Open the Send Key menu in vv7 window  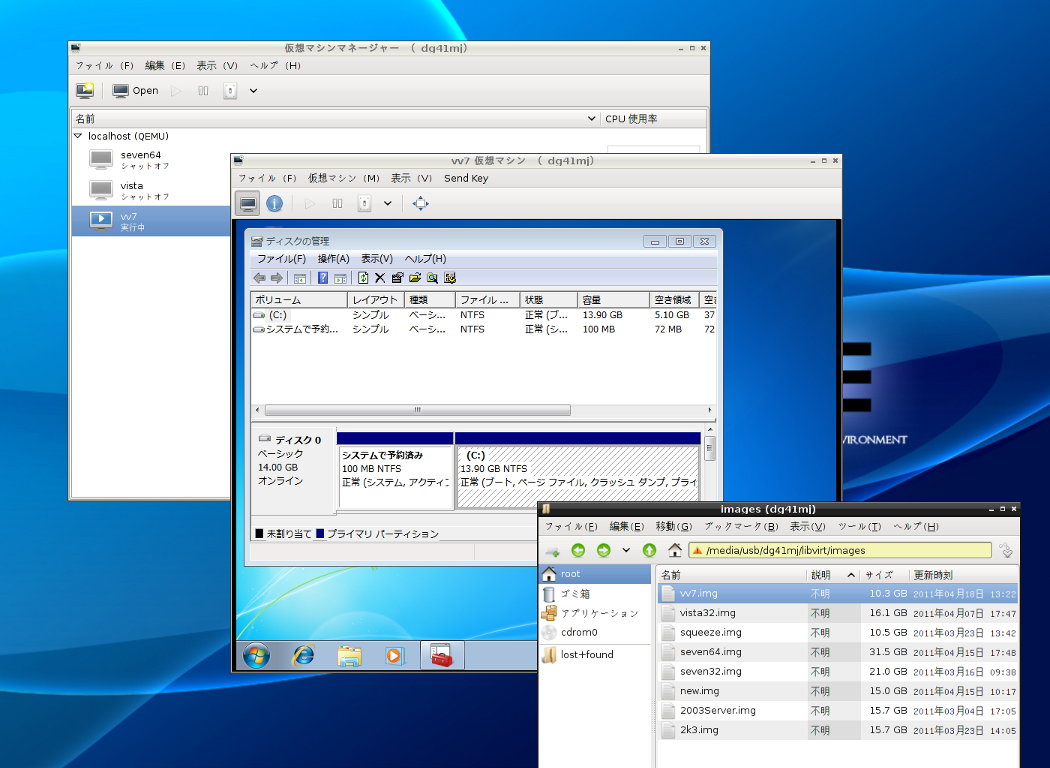pos(466,178)
